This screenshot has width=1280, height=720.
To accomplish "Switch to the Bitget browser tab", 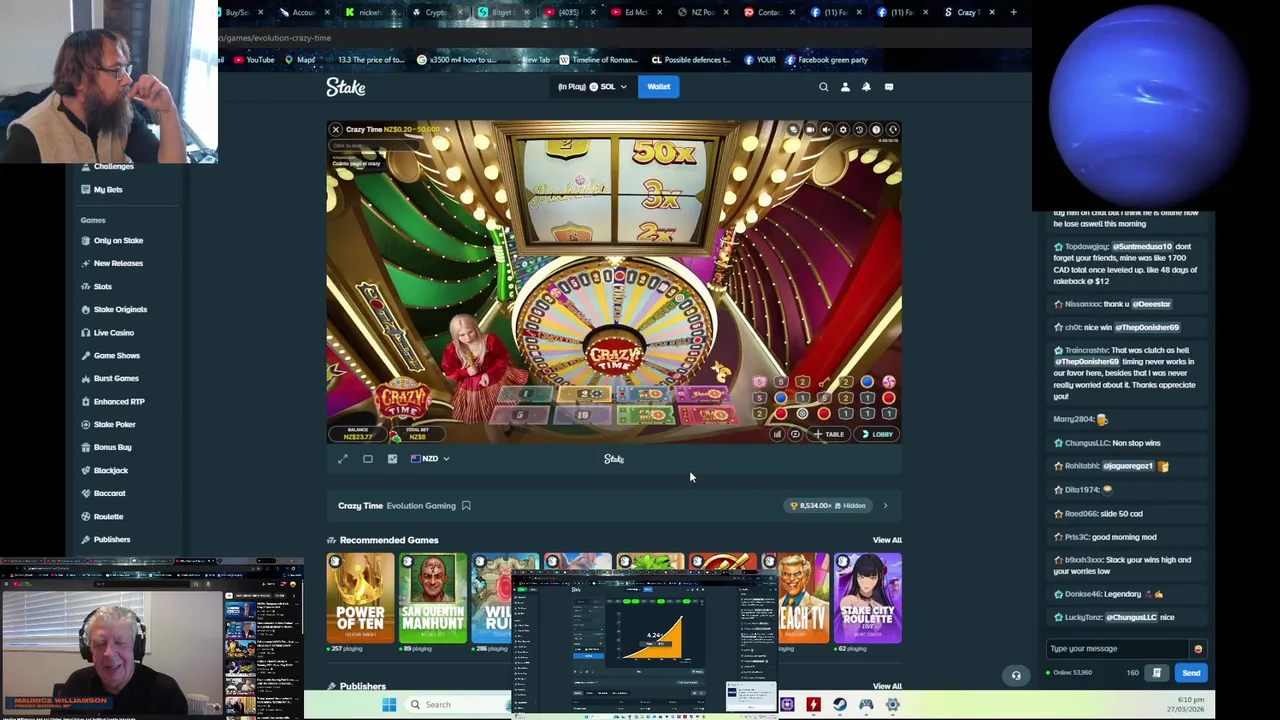I will [x=502, y=12].
